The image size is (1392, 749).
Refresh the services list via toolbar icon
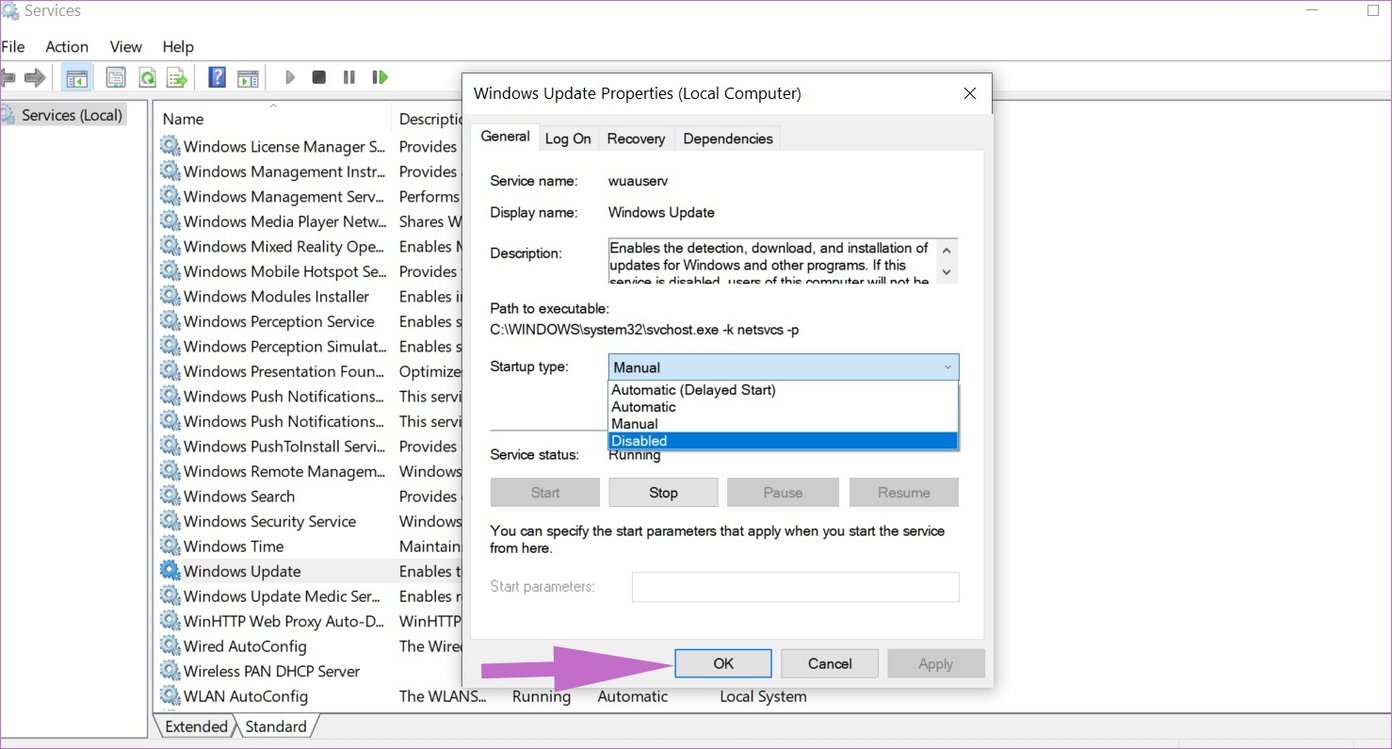pyautogui.click(x=147, y=77)
